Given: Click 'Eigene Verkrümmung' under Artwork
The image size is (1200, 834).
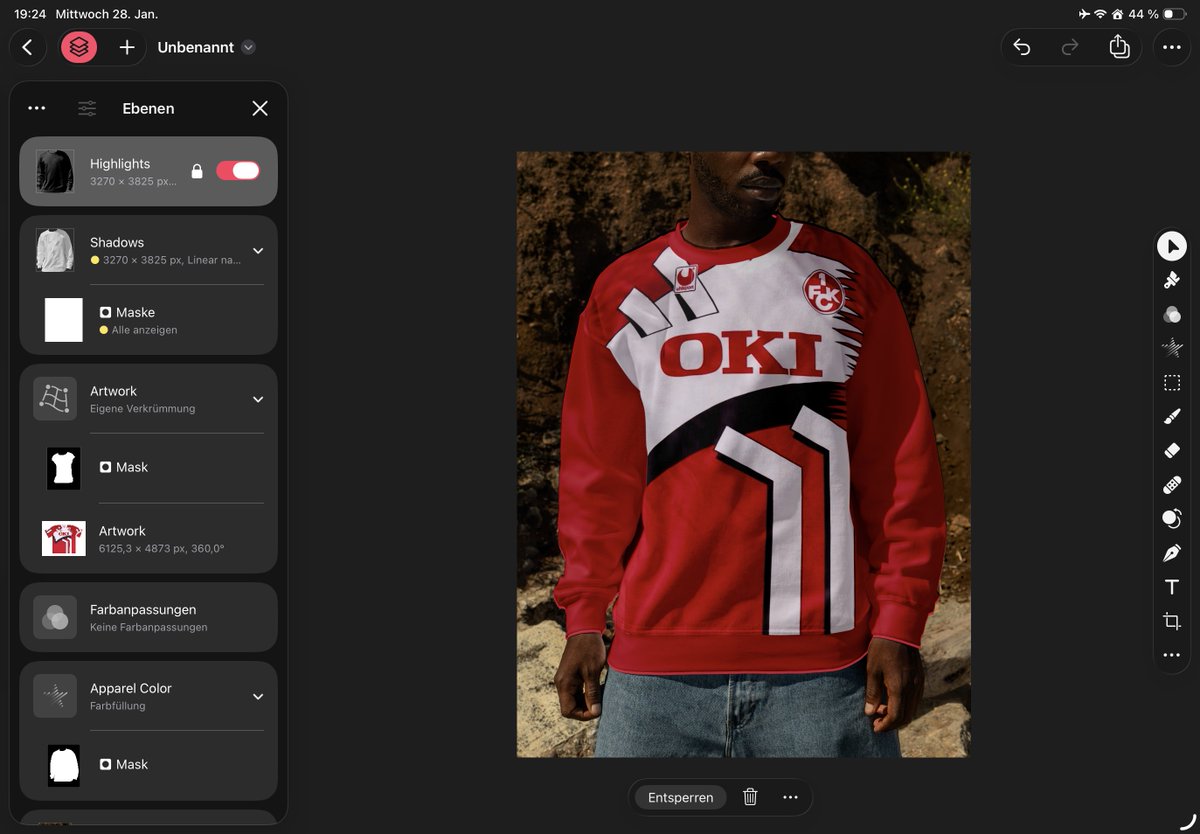Looking at the screenshot, I should tap(142, 409).
